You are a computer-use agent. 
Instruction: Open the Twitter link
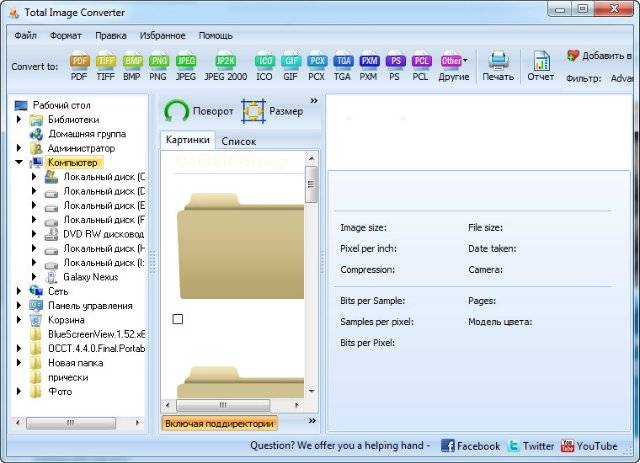pyautogui.click(x=531, y=446)
